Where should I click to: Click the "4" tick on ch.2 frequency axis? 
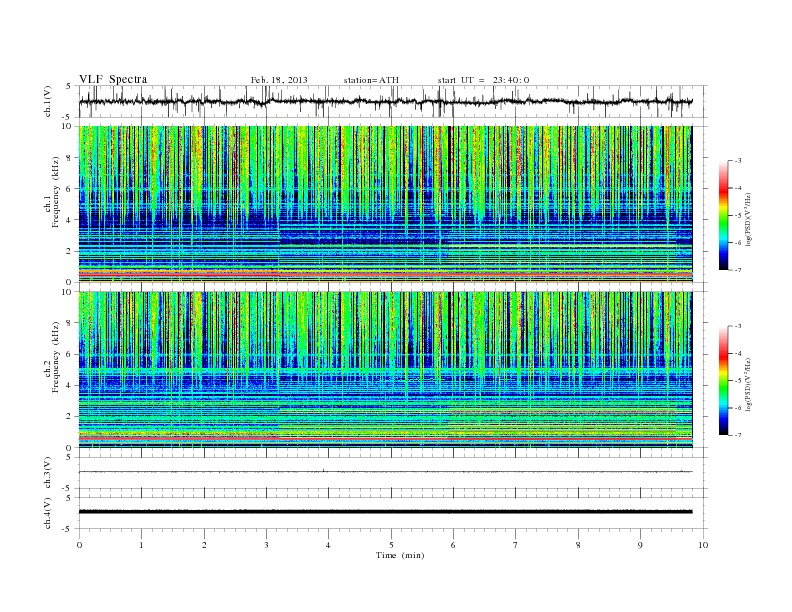pyautogui.click(x=69, y=385)
